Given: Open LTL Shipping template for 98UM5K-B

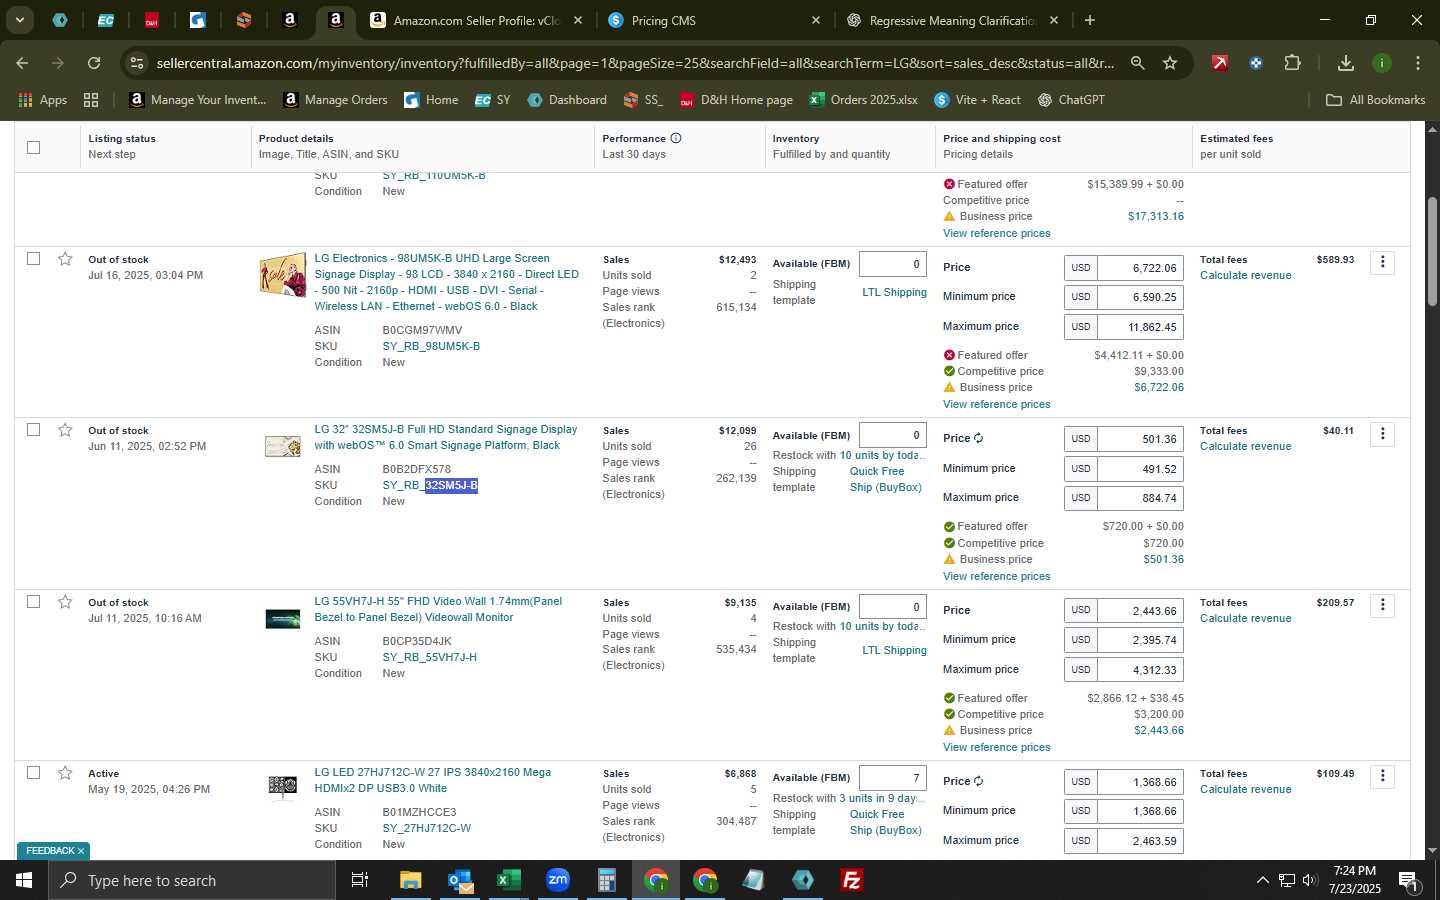Looking at the screenshot, I should (x=894, y=292).
